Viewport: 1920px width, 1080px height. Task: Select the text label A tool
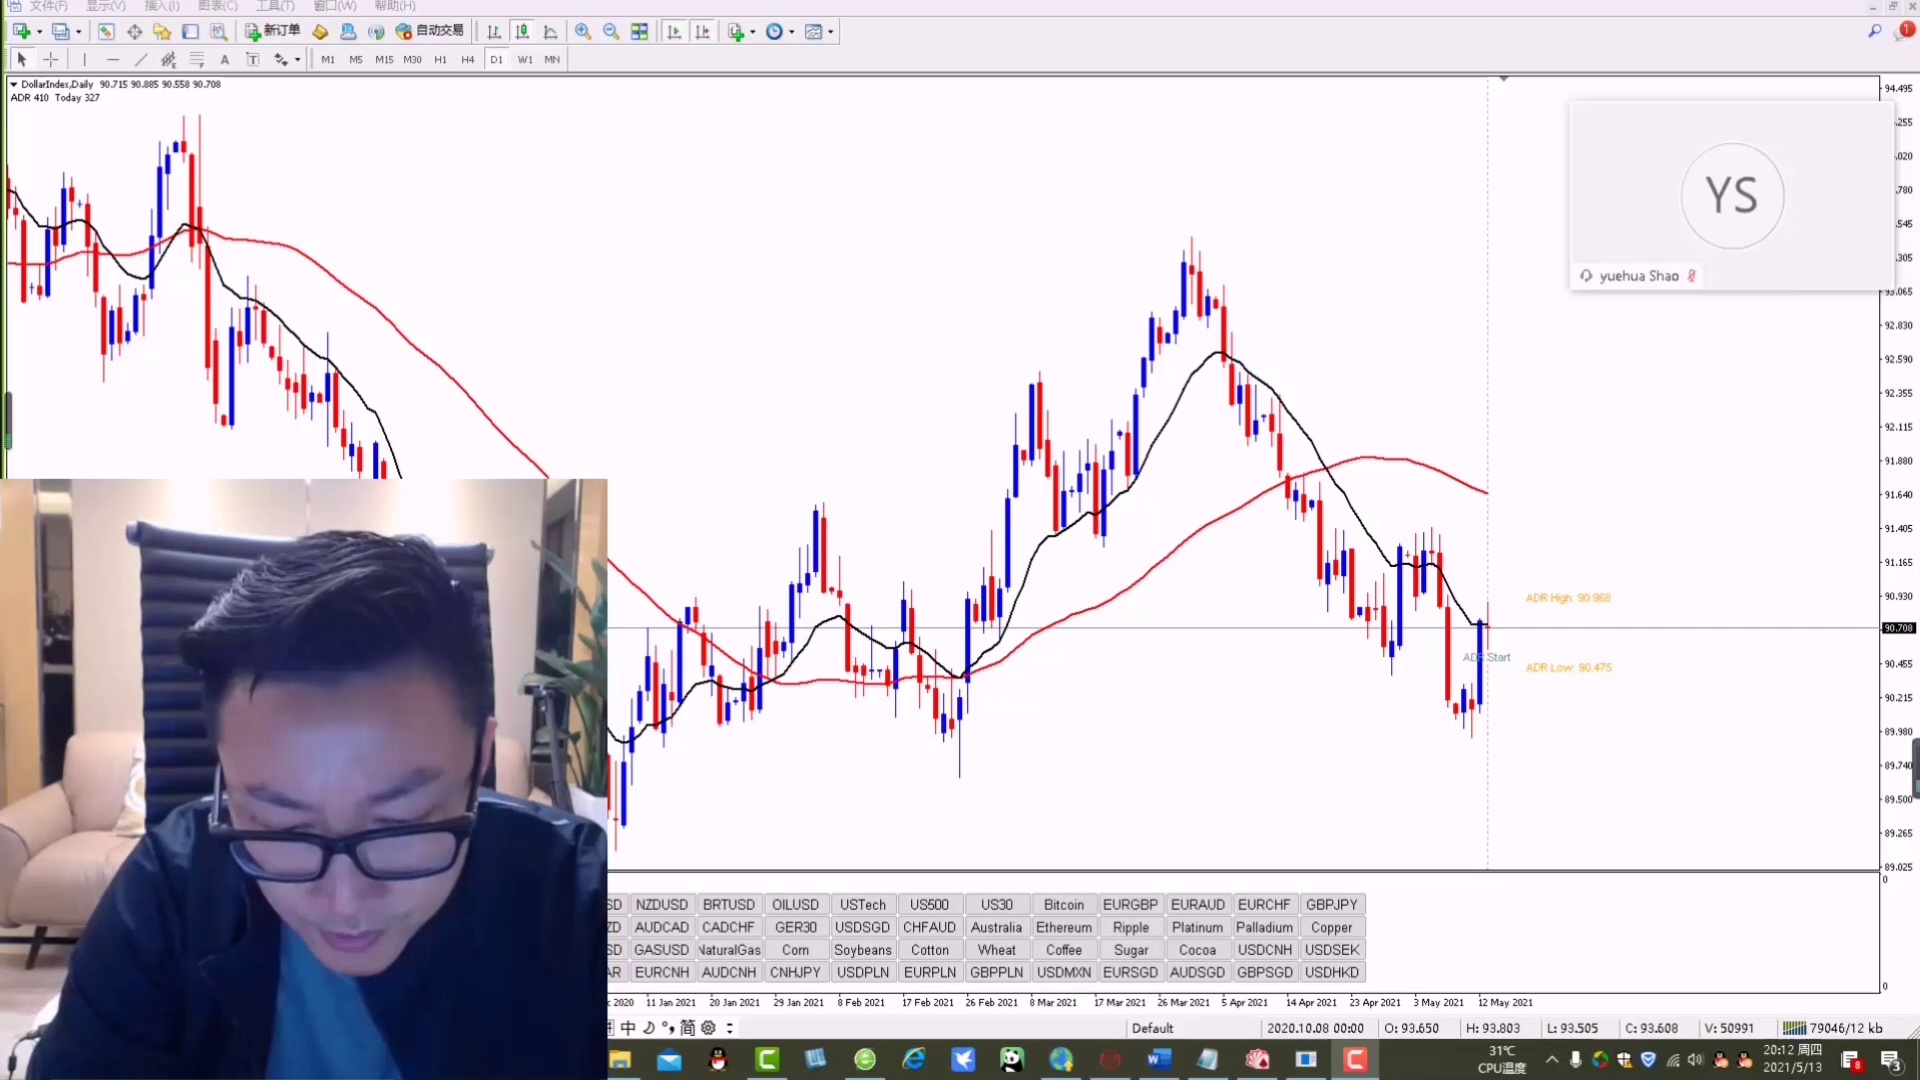(x=225, y=60)
